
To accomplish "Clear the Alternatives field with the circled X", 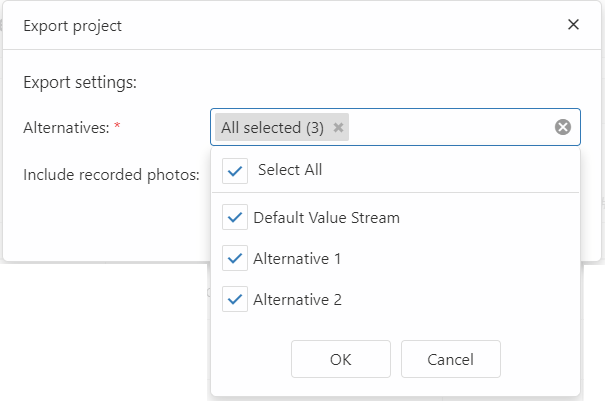I will pyautogui.click(x=563, y=127).
